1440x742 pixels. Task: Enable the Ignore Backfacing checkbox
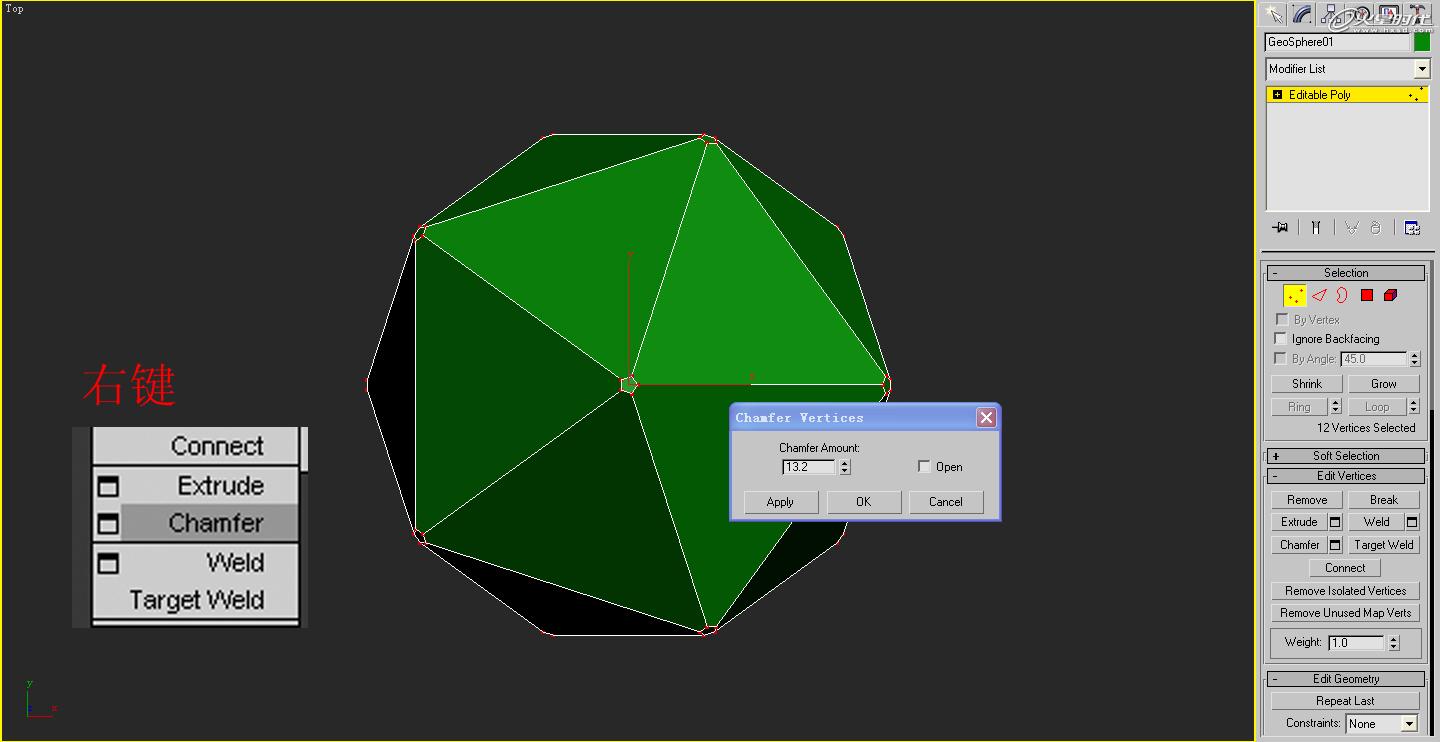(x=1281, y=338)
